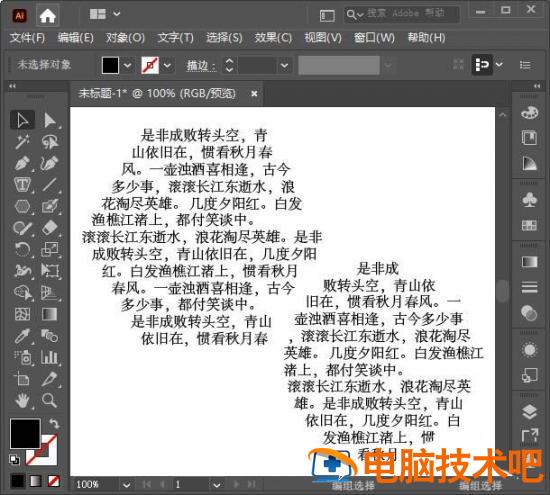Select the Line Segment tool
The width and height of the screenshot is (550, 495).
click(x=50, y=185)
